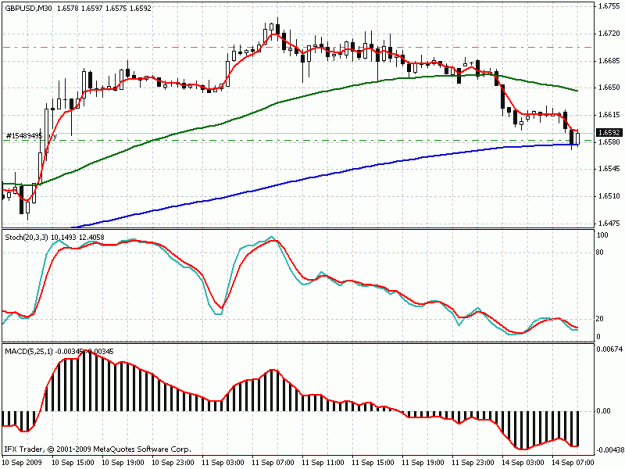The width and height of the screenshot is (625, 469).
Task: Select price scale value 1.6650
Action: point(609,87)
